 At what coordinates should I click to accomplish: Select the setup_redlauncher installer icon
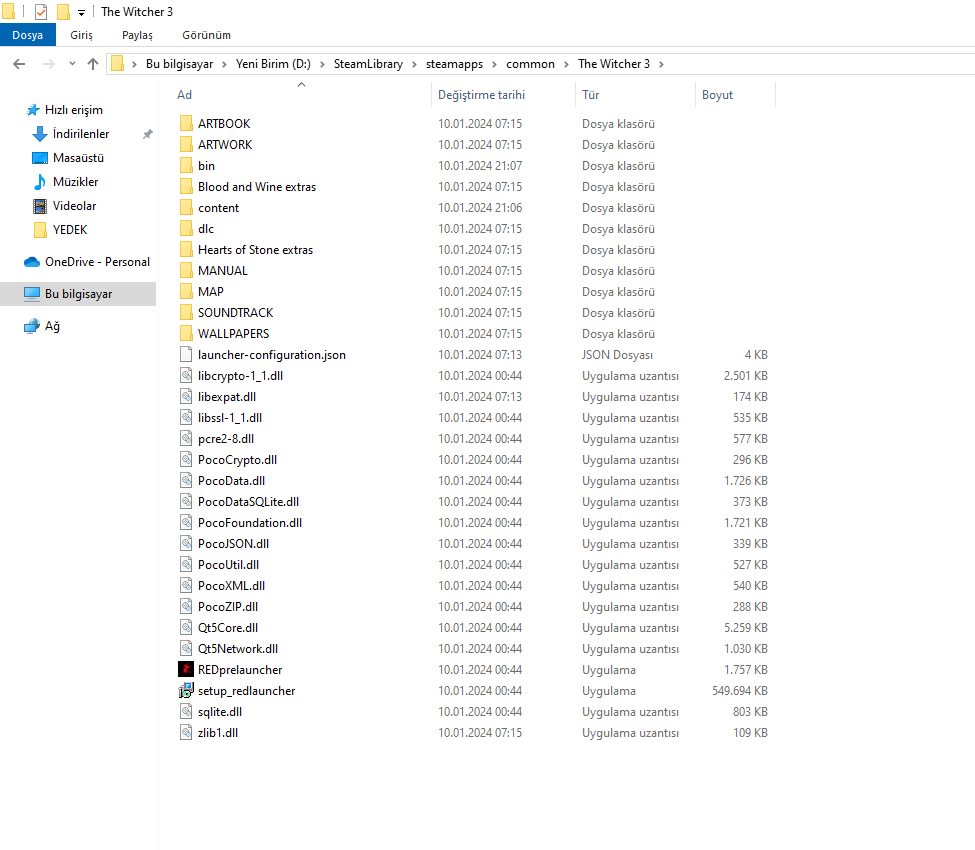coord(186,691)
